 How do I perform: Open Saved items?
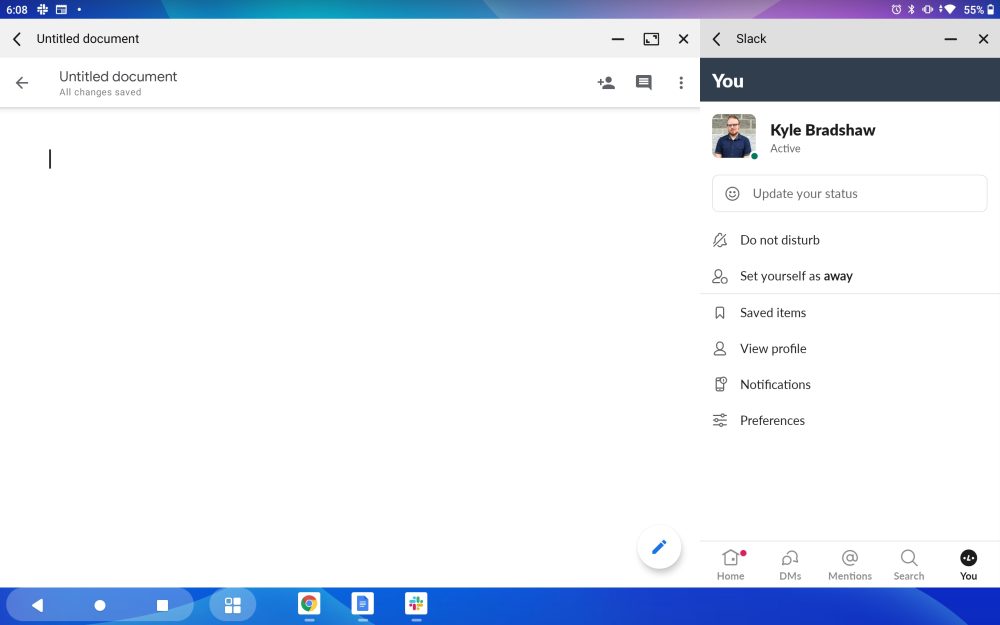pyautogui.click(x=772, y=313)
